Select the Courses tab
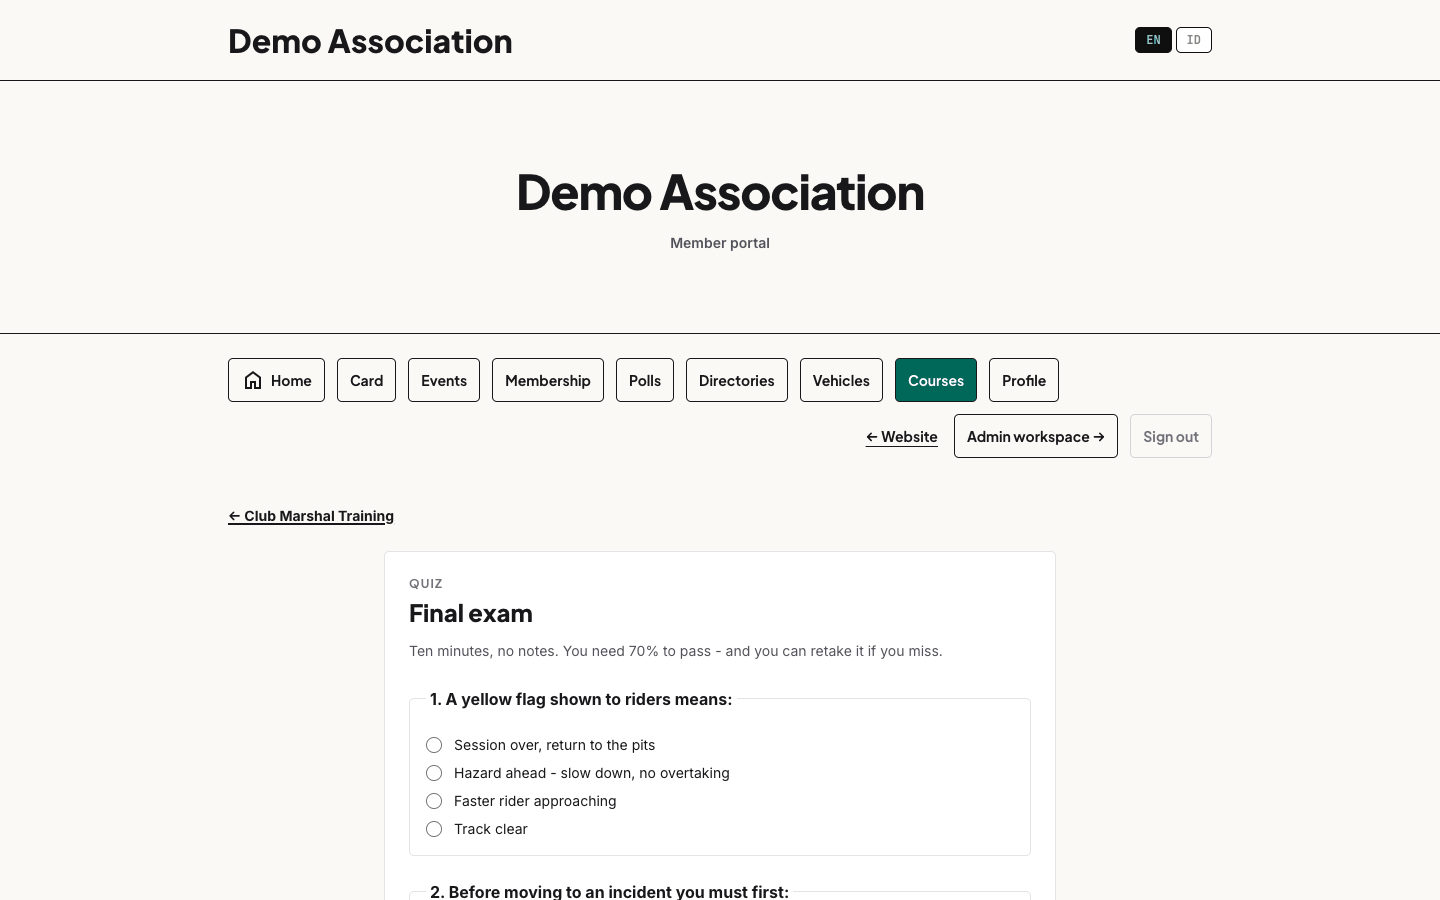 [936, 380]
